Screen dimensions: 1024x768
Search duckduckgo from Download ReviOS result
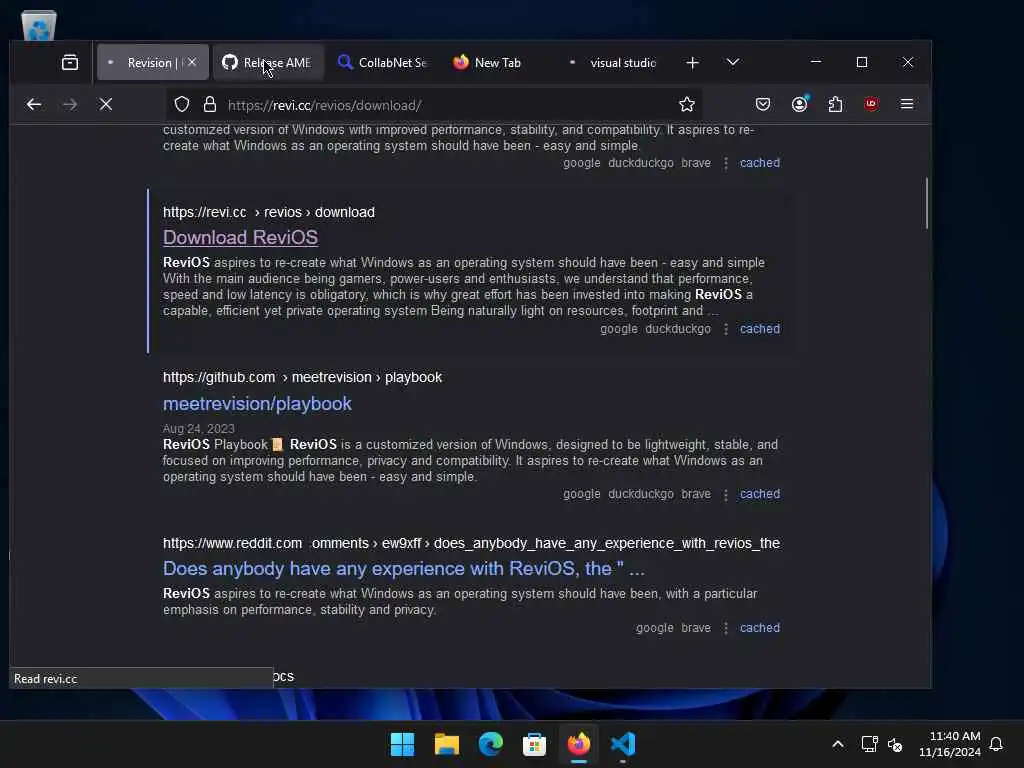(678, 329)
